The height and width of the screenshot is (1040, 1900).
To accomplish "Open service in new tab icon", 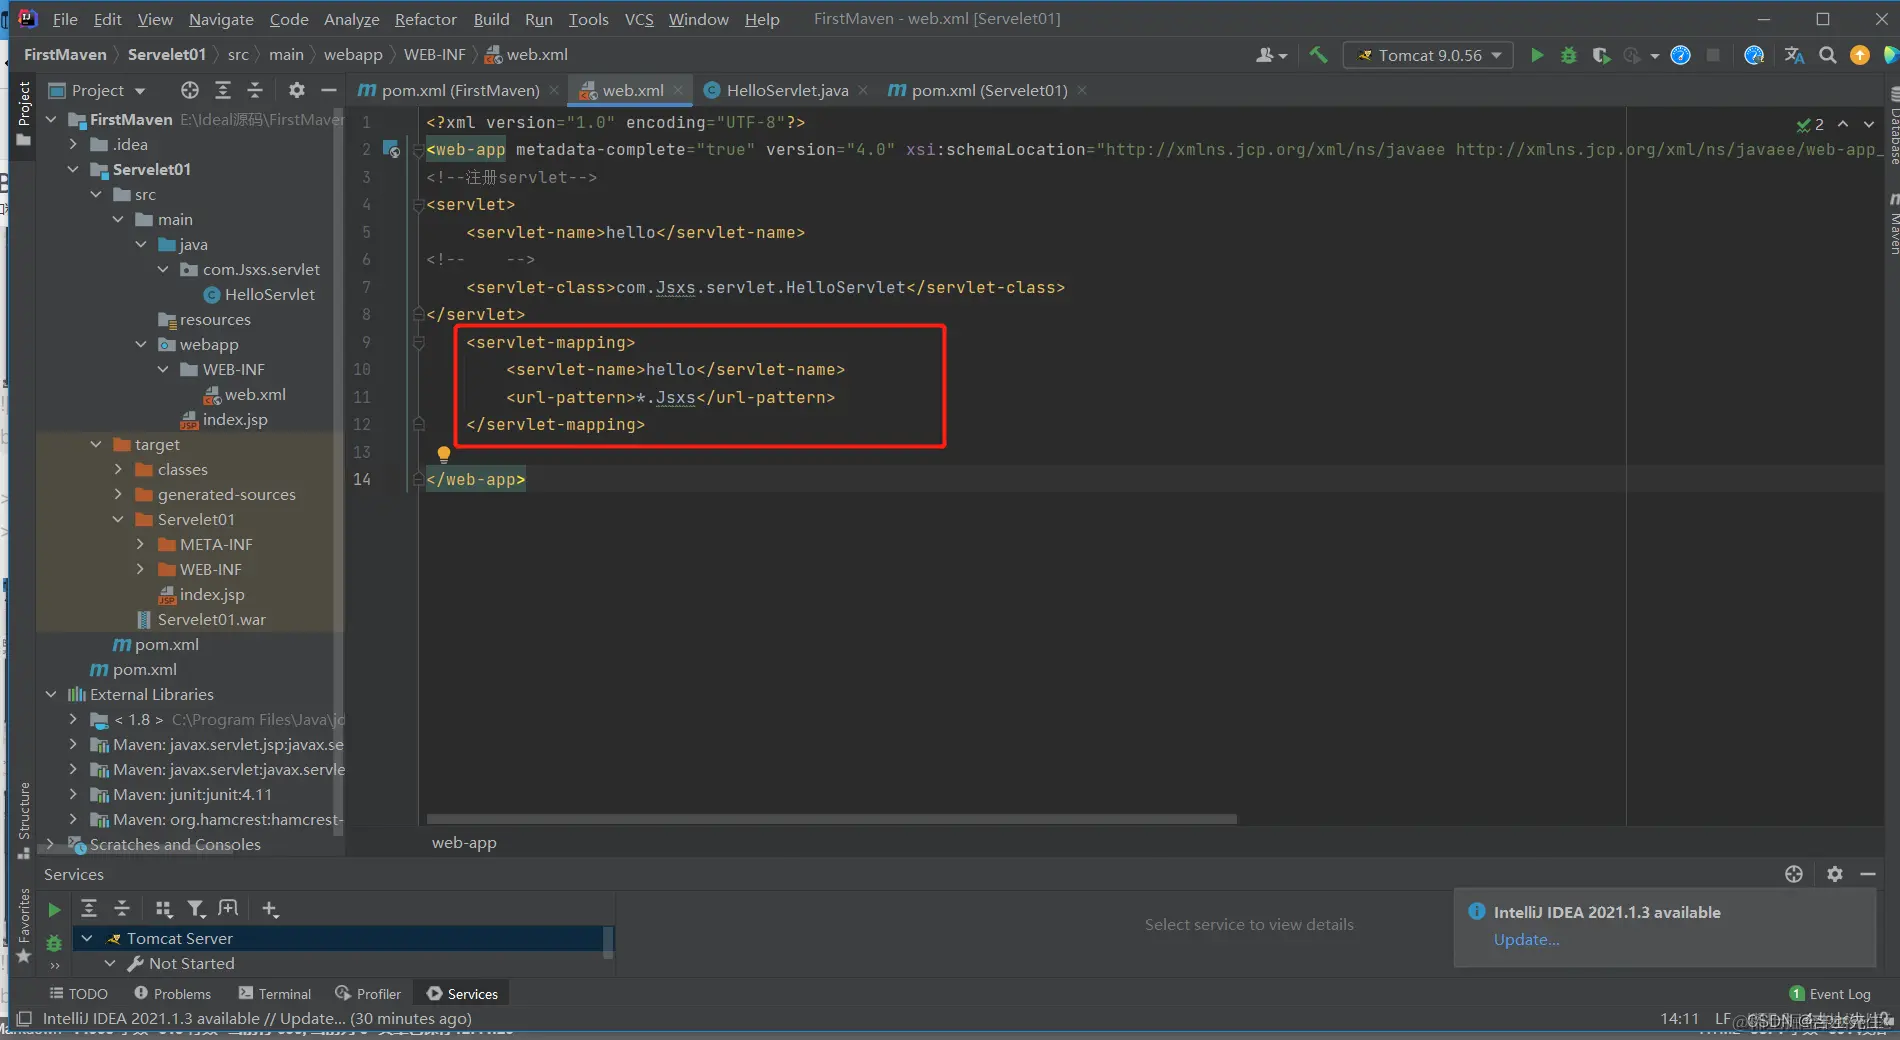I will 229,908.
